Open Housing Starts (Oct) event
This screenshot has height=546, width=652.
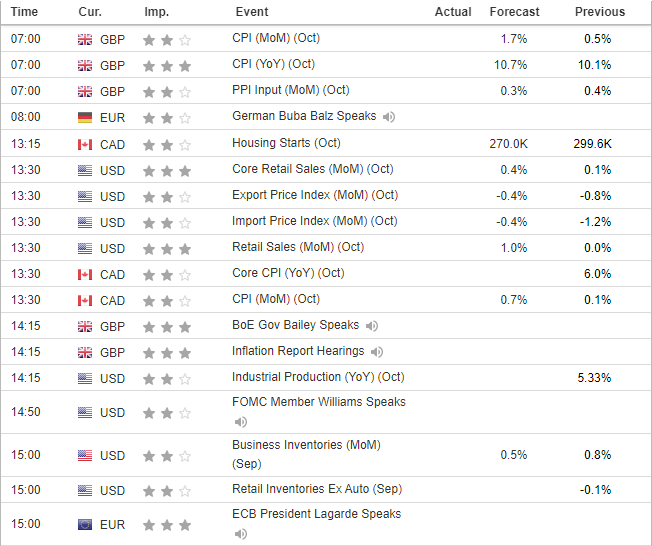click(286, 143)
